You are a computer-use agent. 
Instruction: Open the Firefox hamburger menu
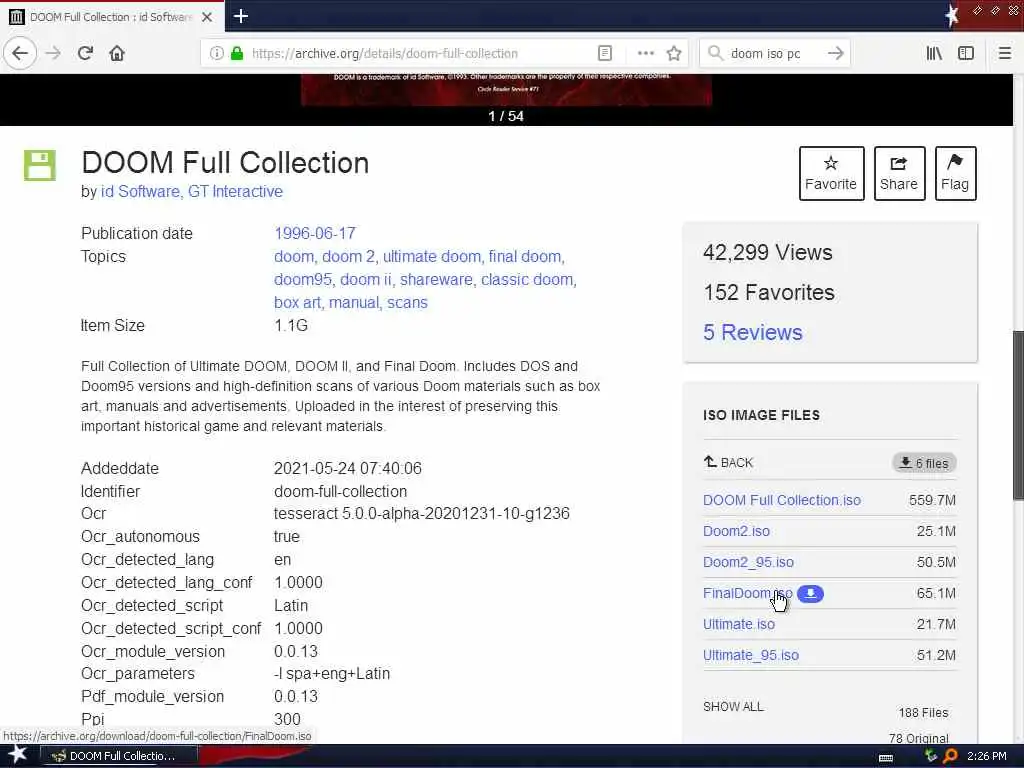tap(1005, 54)
